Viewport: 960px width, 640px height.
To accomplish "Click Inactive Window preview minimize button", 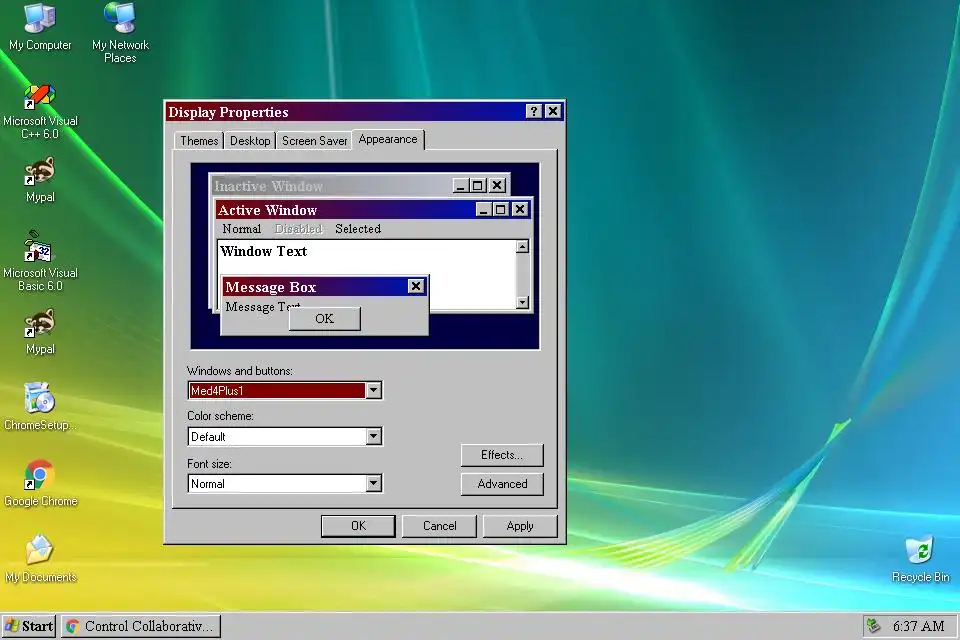I will 461,185.
